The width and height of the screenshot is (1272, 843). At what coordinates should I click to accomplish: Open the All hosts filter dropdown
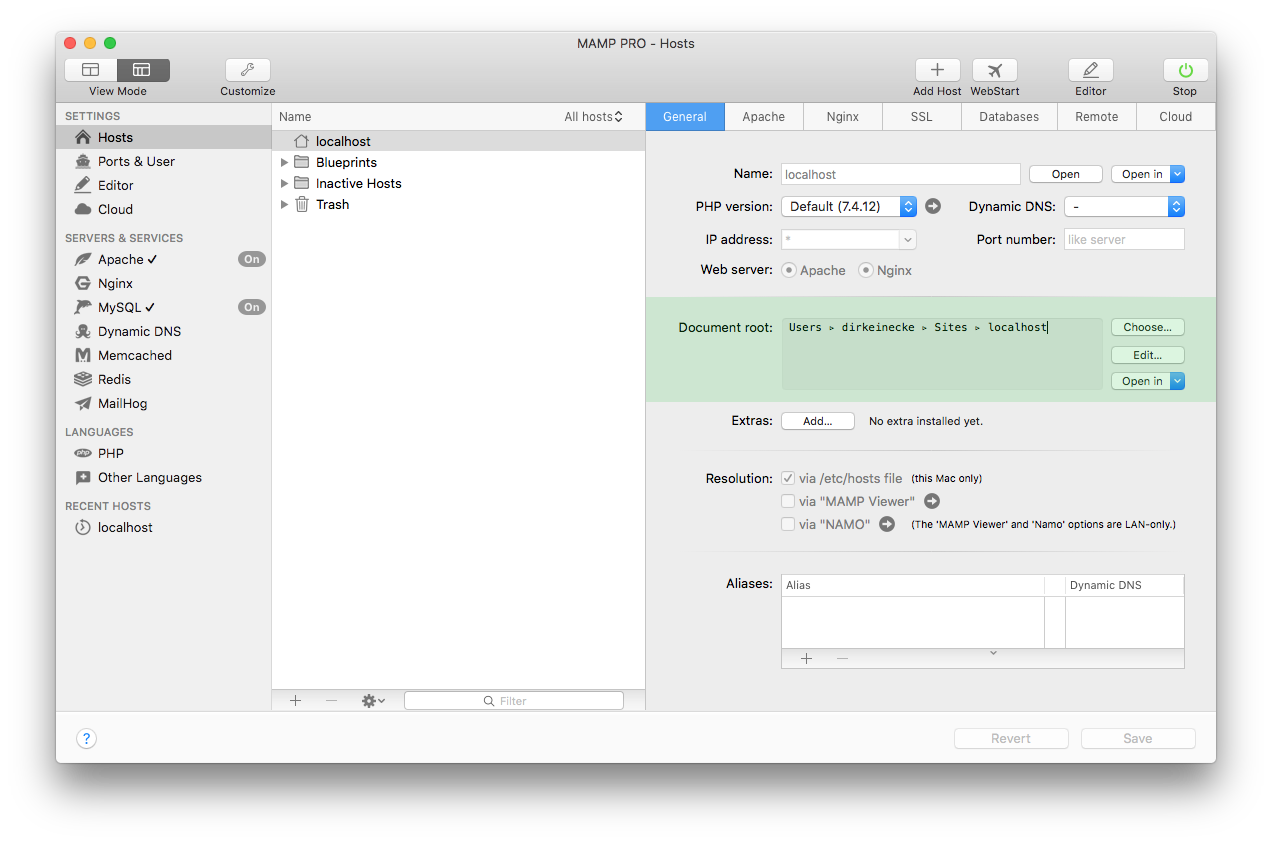[594, 116]
